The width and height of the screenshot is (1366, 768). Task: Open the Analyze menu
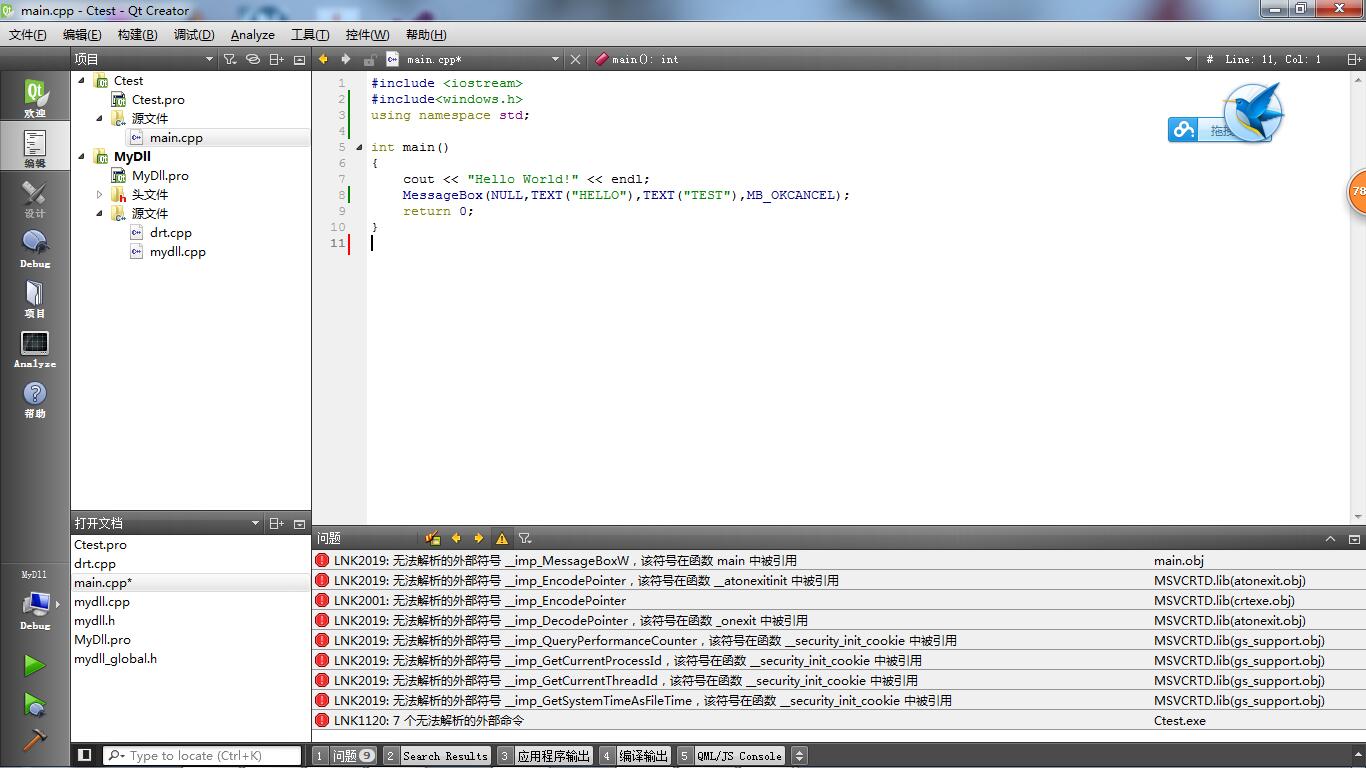pos(252,35)
